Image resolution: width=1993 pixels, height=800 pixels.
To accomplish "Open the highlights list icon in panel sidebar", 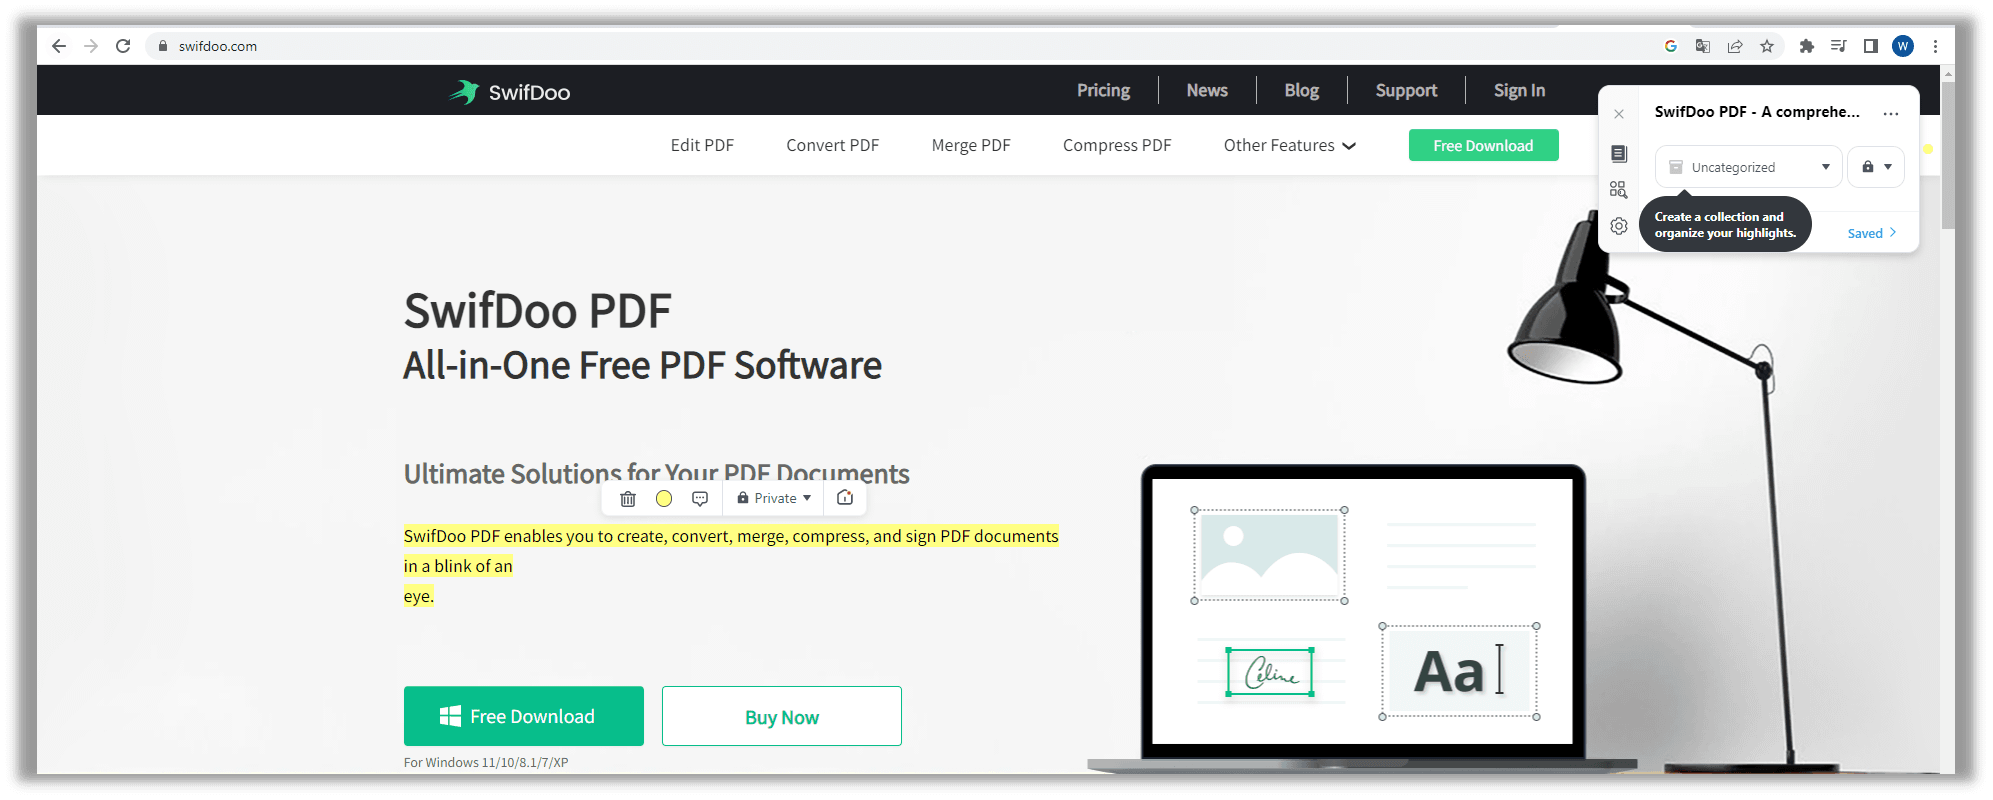I will [x=1619, y=154].
